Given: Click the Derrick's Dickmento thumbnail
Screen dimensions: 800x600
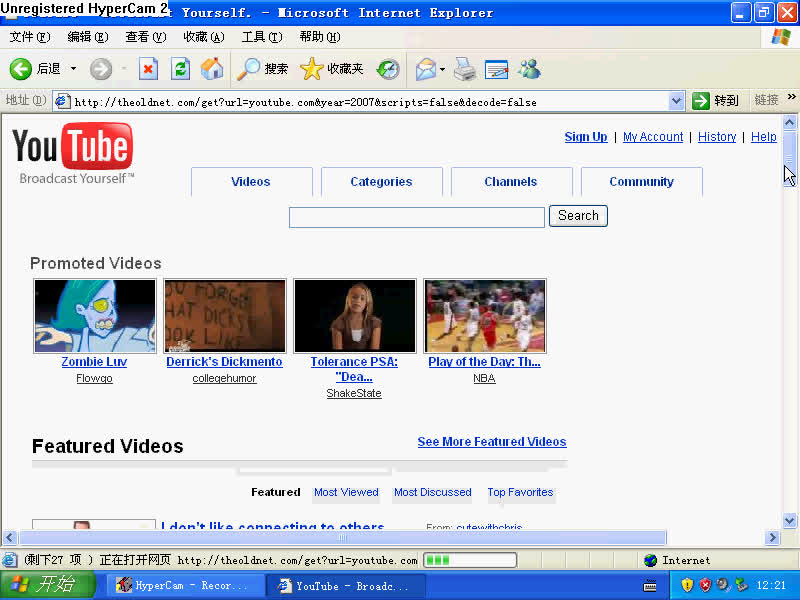Looking at the screenshot, I should tap(225, 316).
